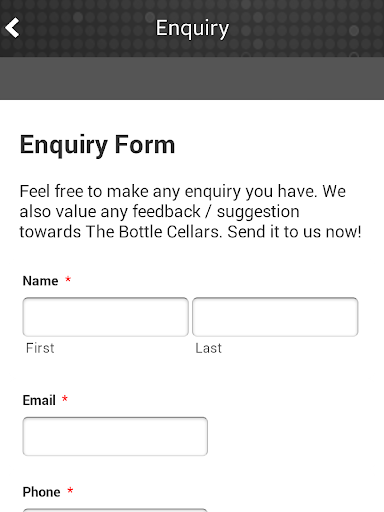Click the red asterisk beside Email
The width and height of the screenshot is (384, 512).
coord(65,399)
